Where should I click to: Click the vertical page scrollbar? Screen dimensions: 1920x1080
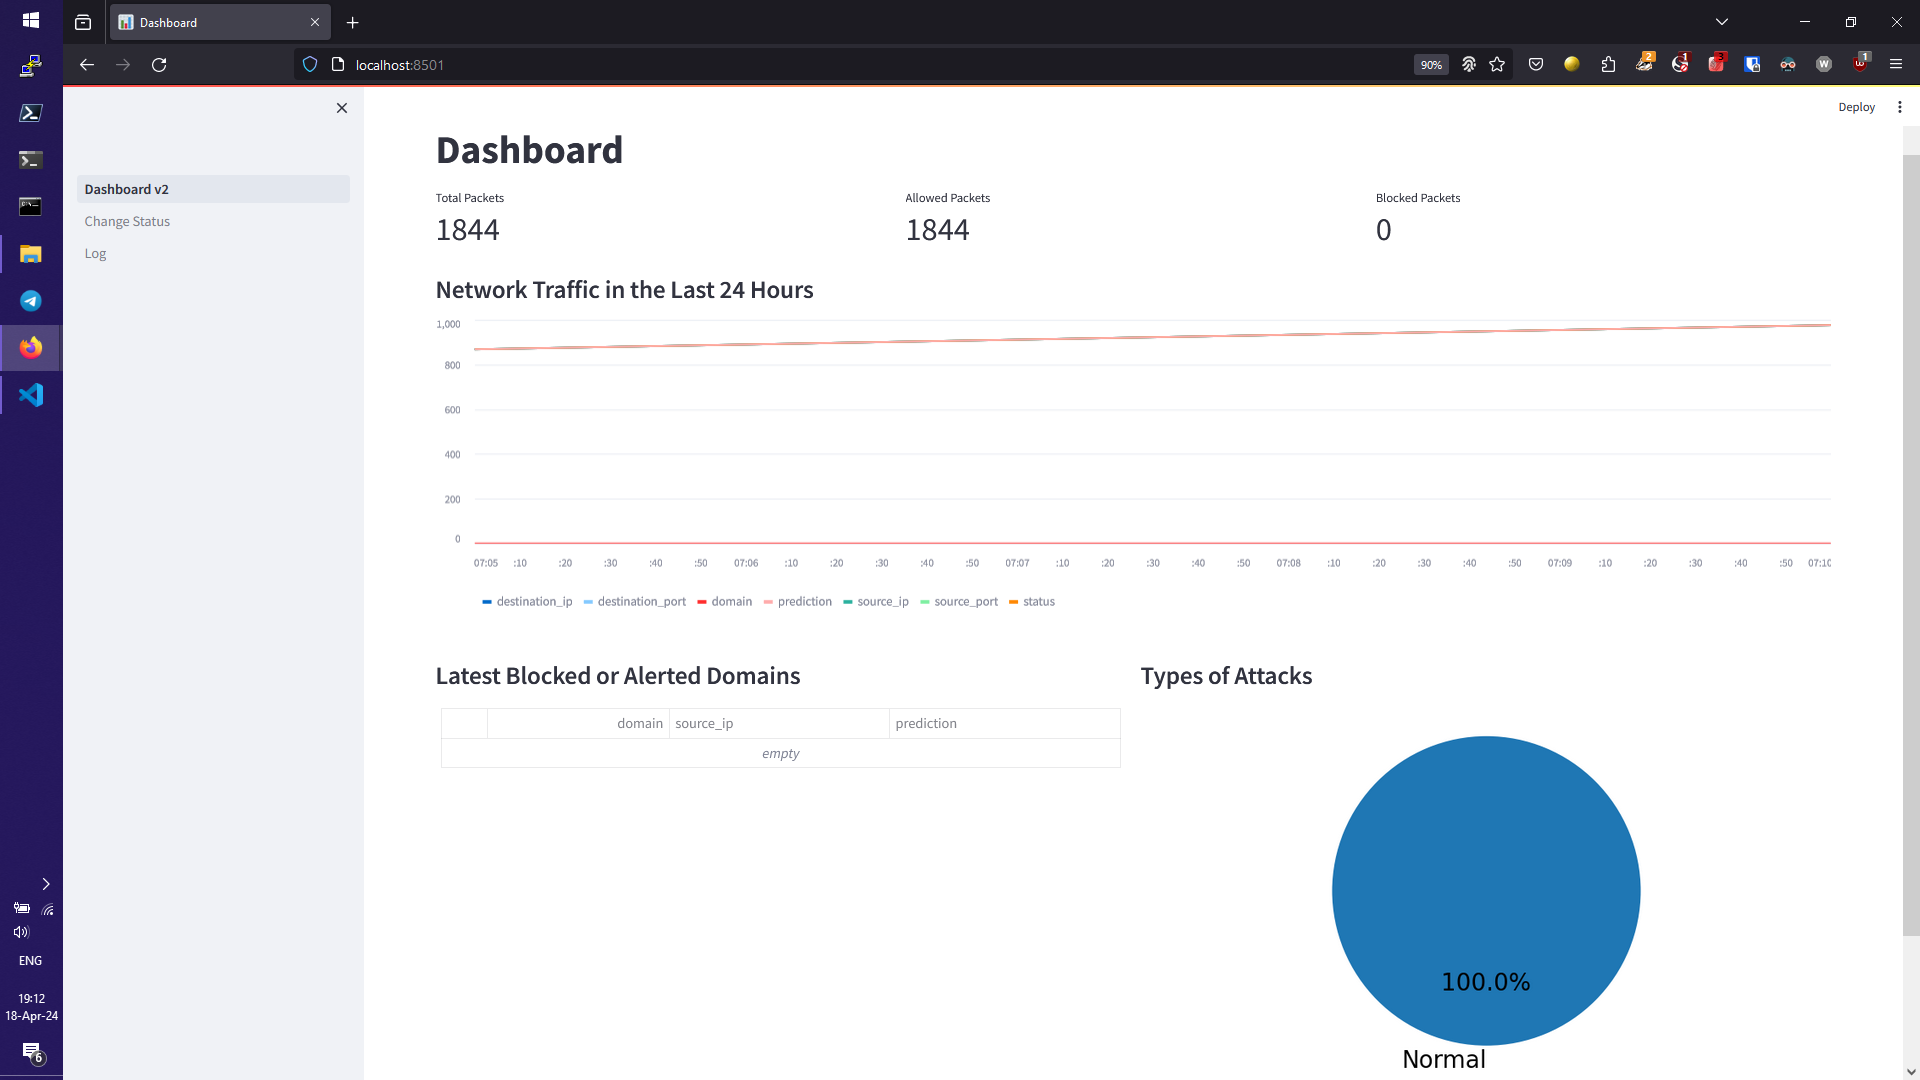[x=1911, y=545]
